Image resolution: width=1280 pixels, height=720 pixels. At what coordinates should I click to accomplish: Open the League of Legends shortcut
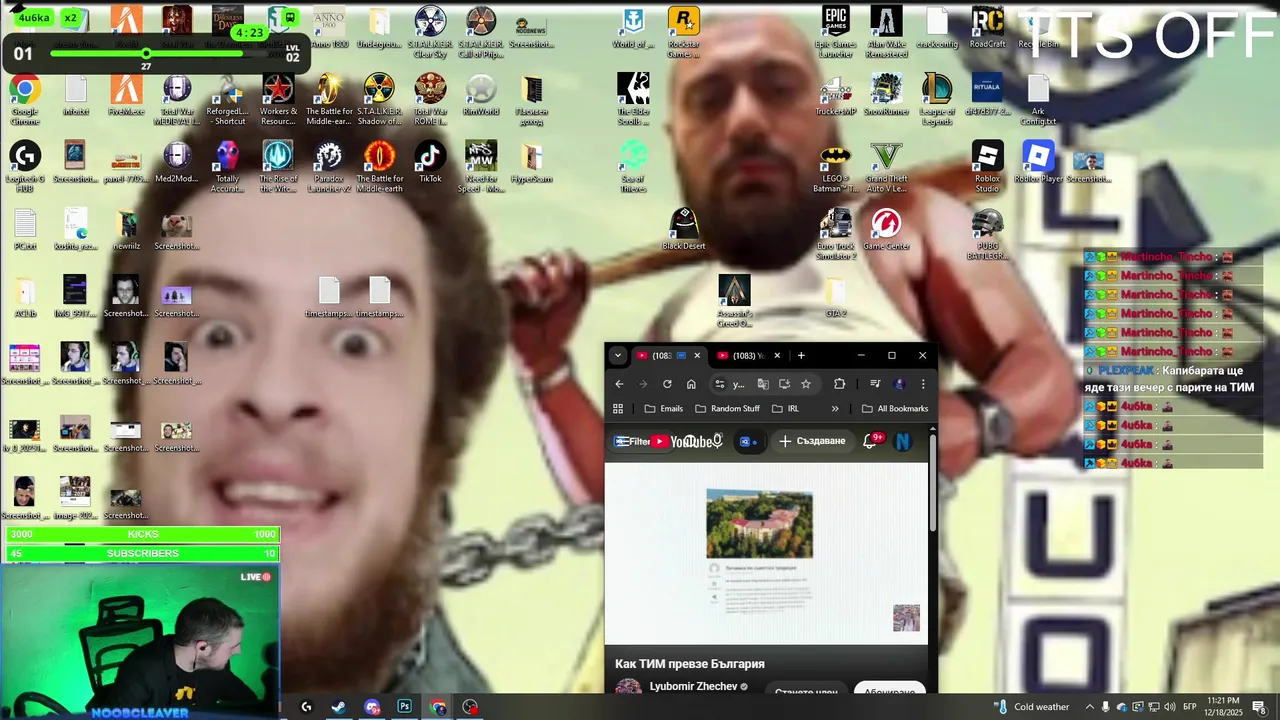click(937, 98)
